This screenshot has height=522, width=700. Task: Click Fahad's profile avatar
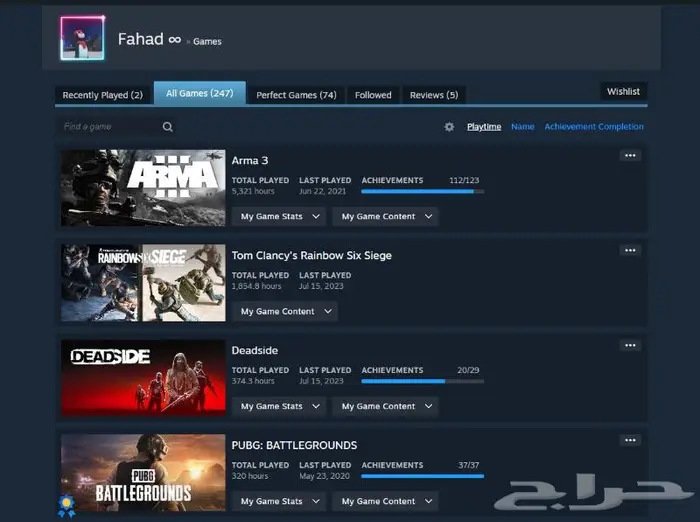click(82, 39)
